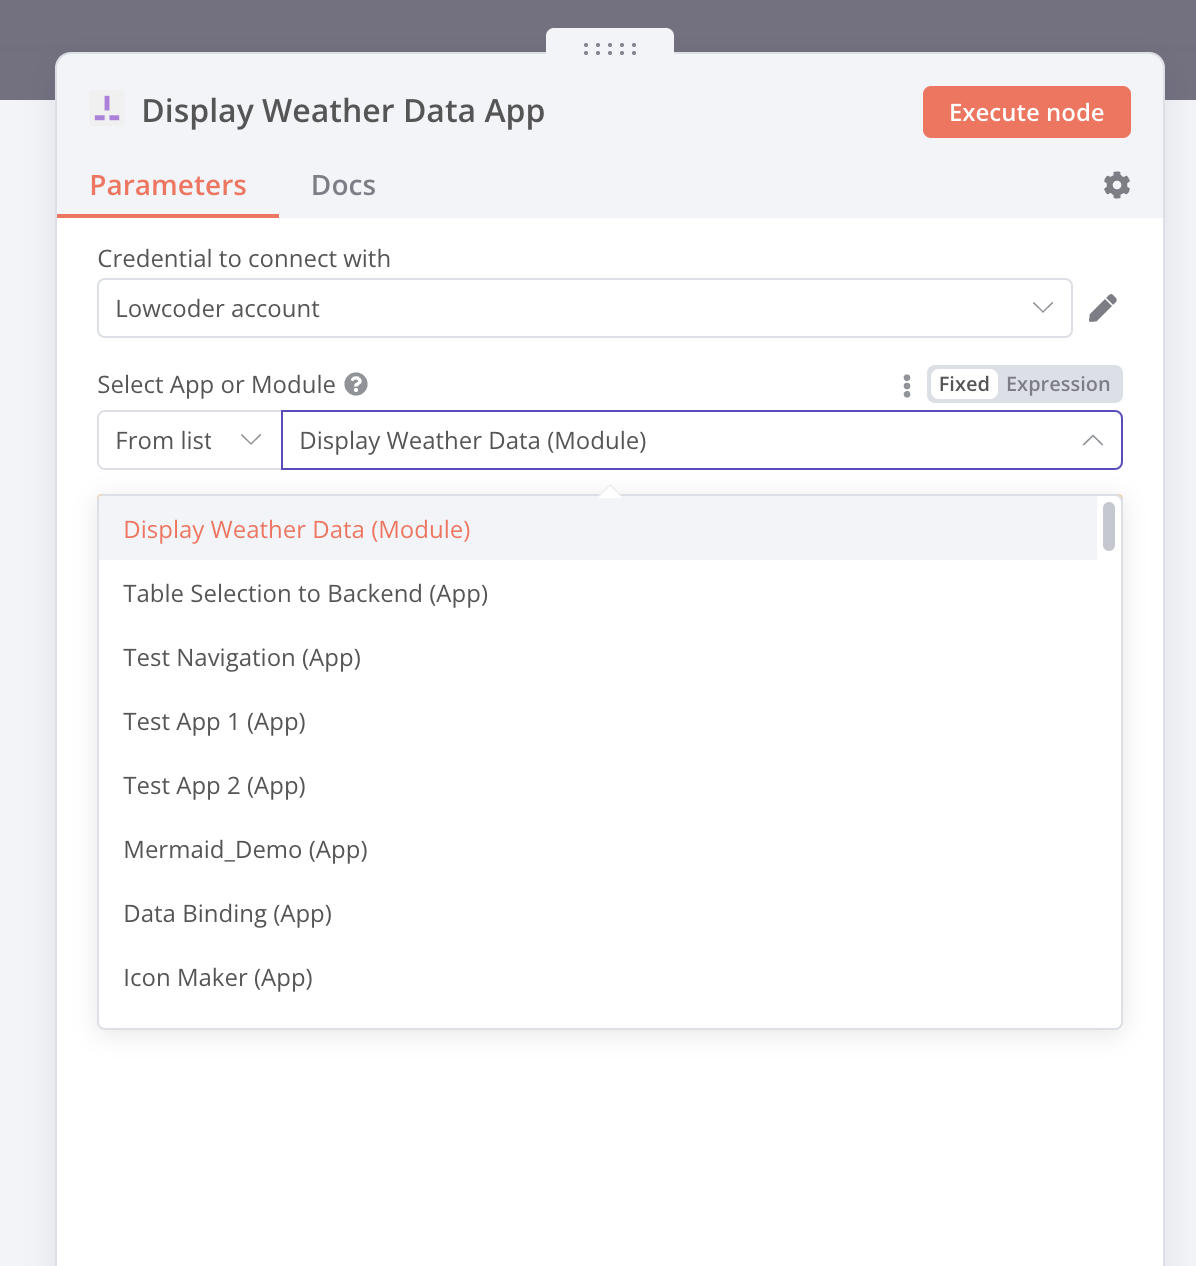Click the pencil icon to edit credential
The height and width of the screenshot is (1266, 1196).
1102,308
